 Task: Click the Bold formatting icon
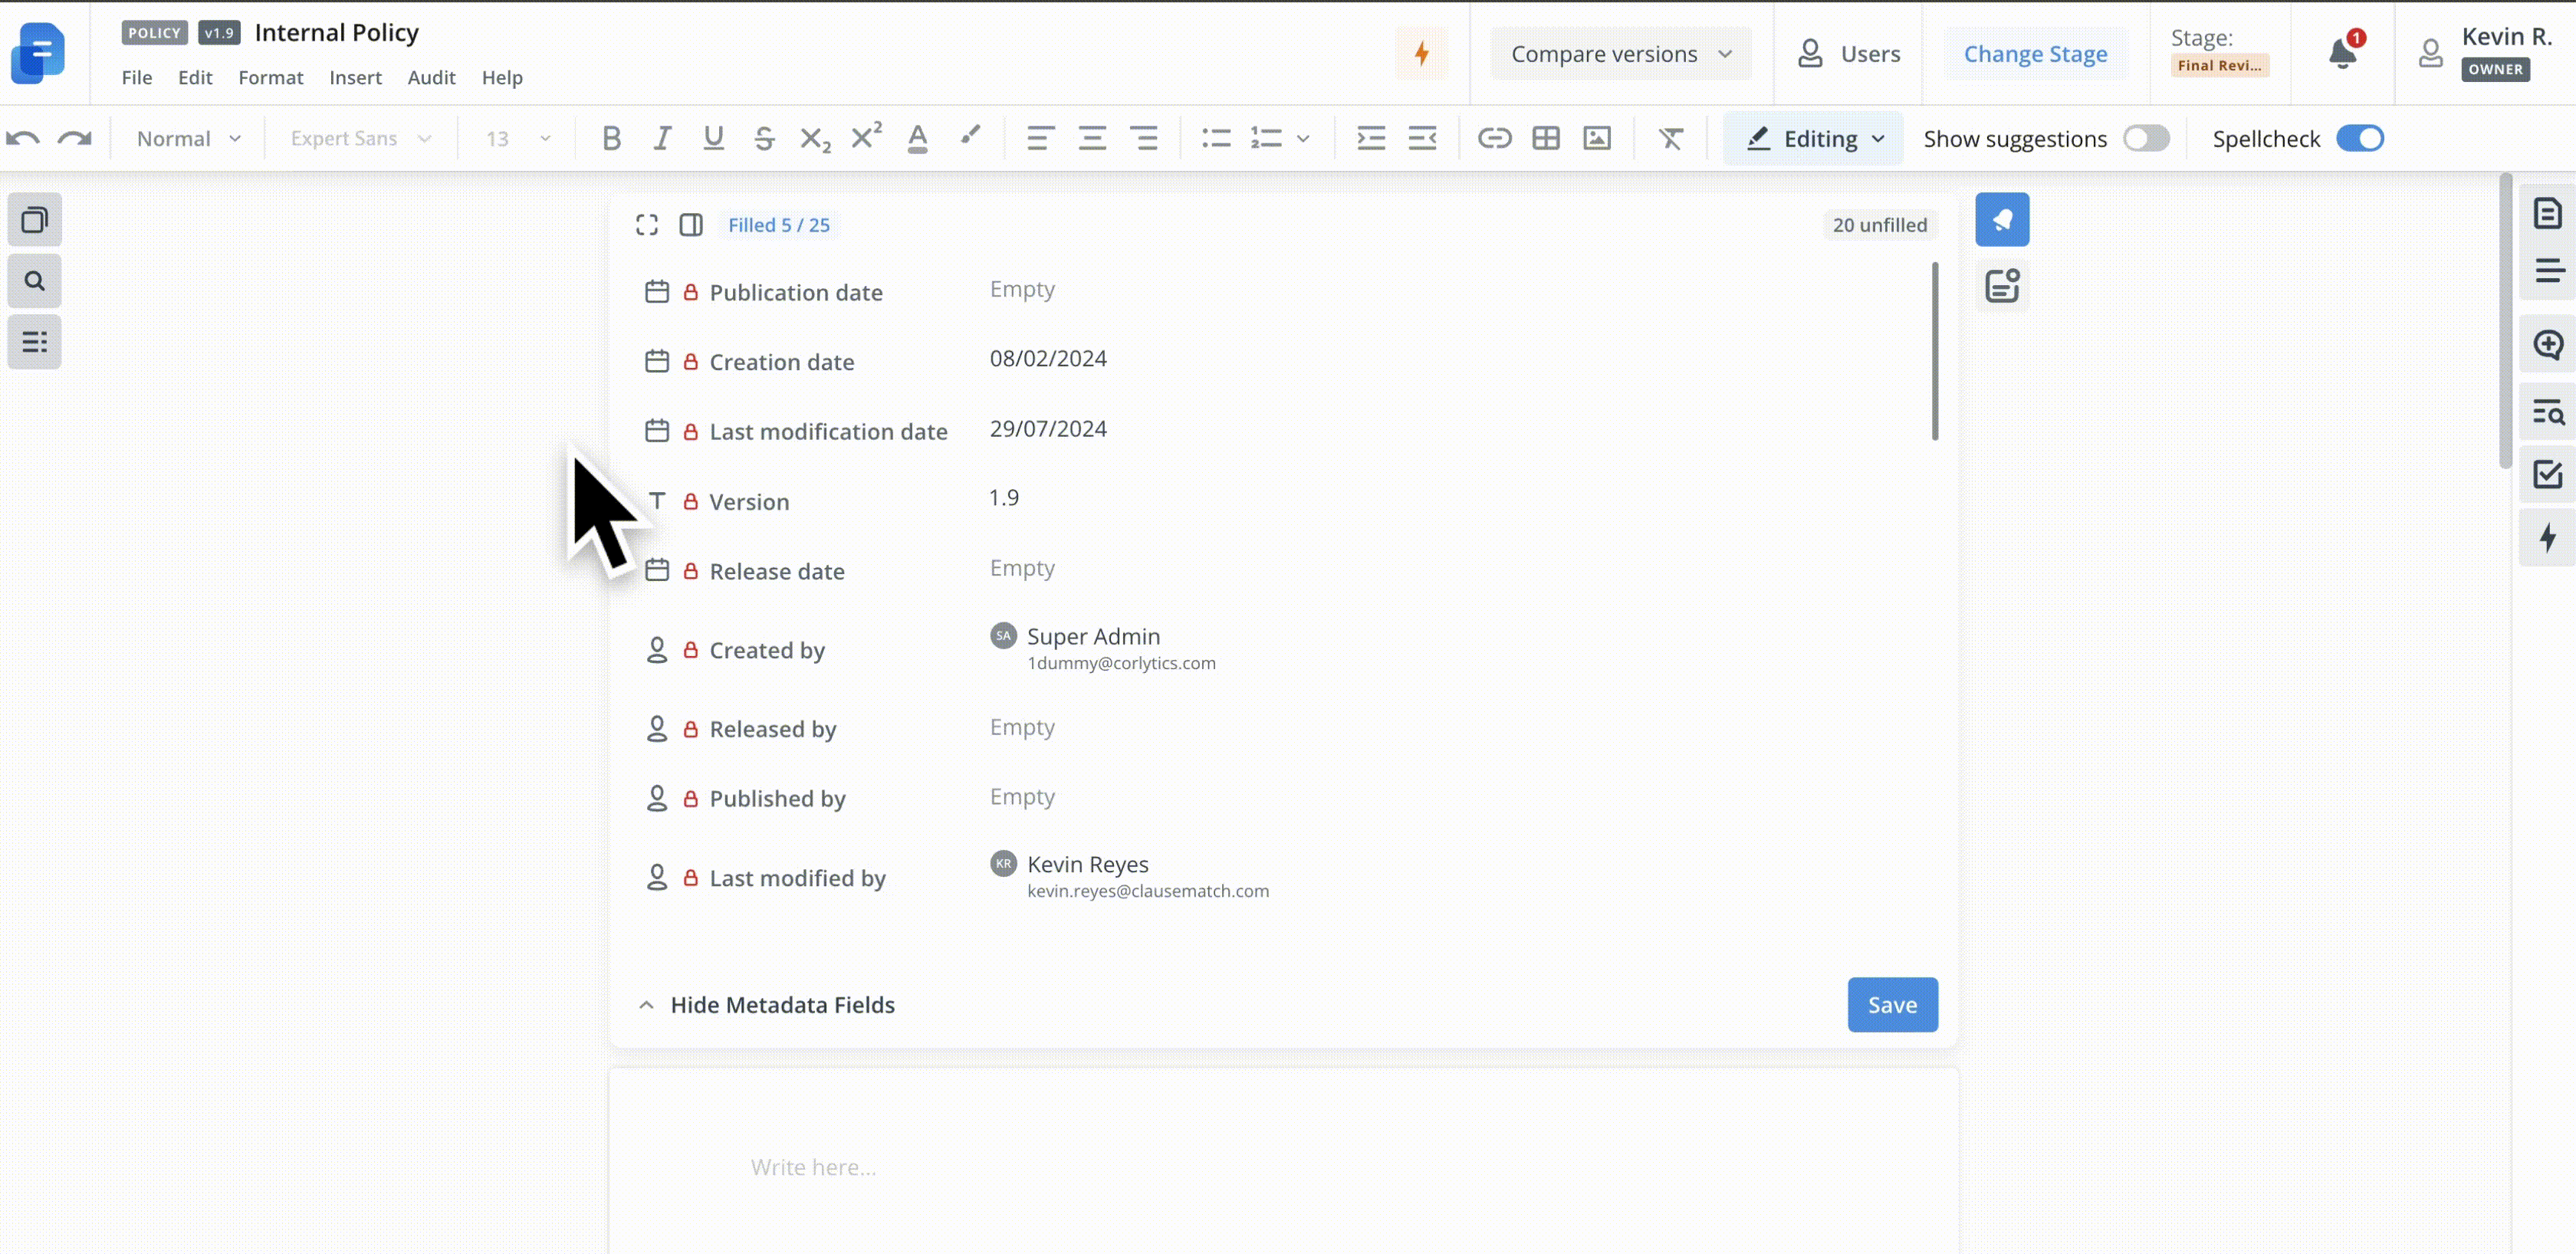click(611, 138)
